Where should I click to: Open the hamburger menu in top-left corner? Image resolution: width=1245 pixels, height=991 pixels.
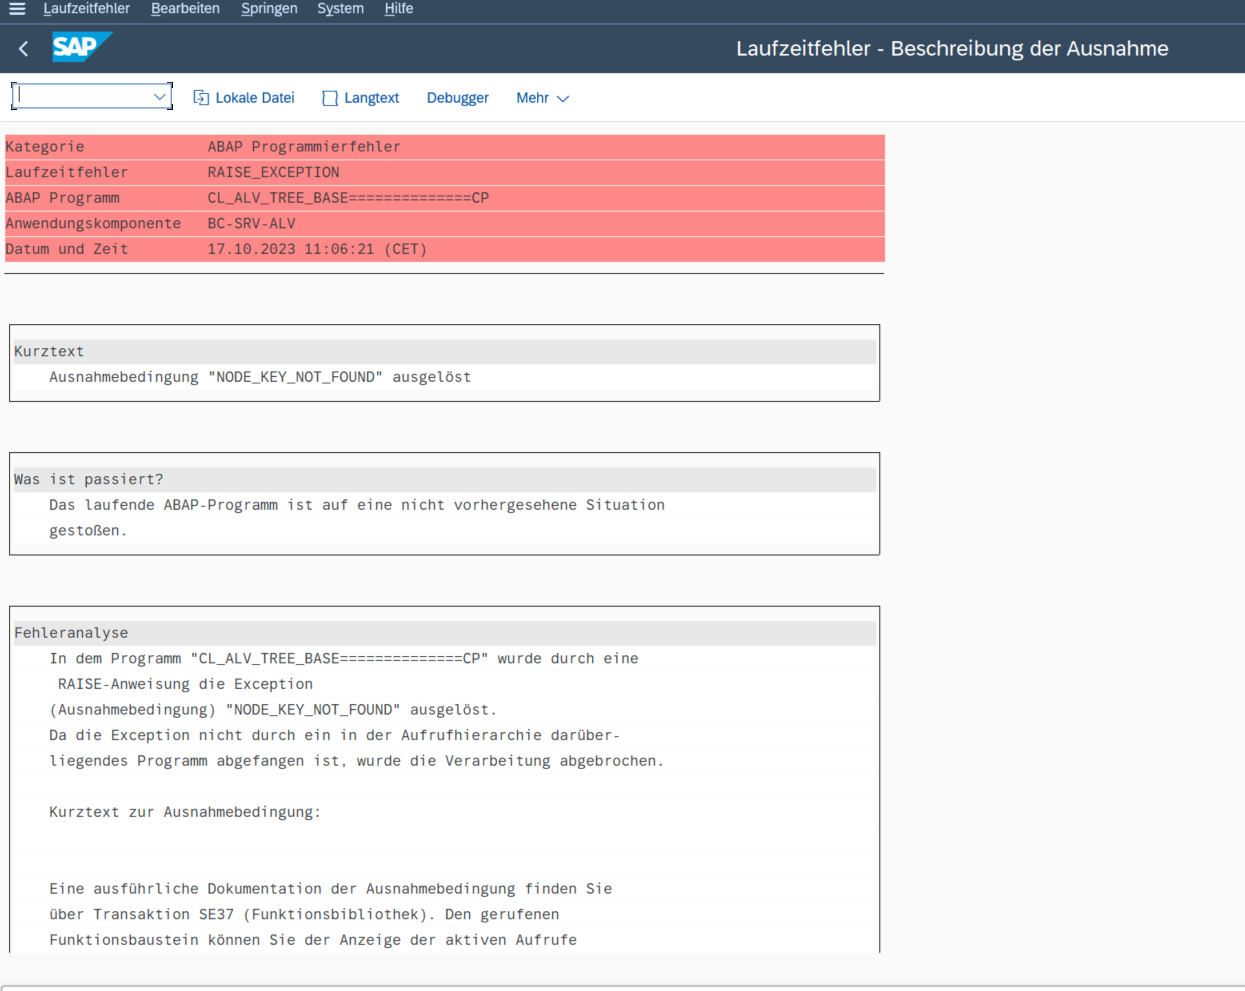[x=17, y=9]
